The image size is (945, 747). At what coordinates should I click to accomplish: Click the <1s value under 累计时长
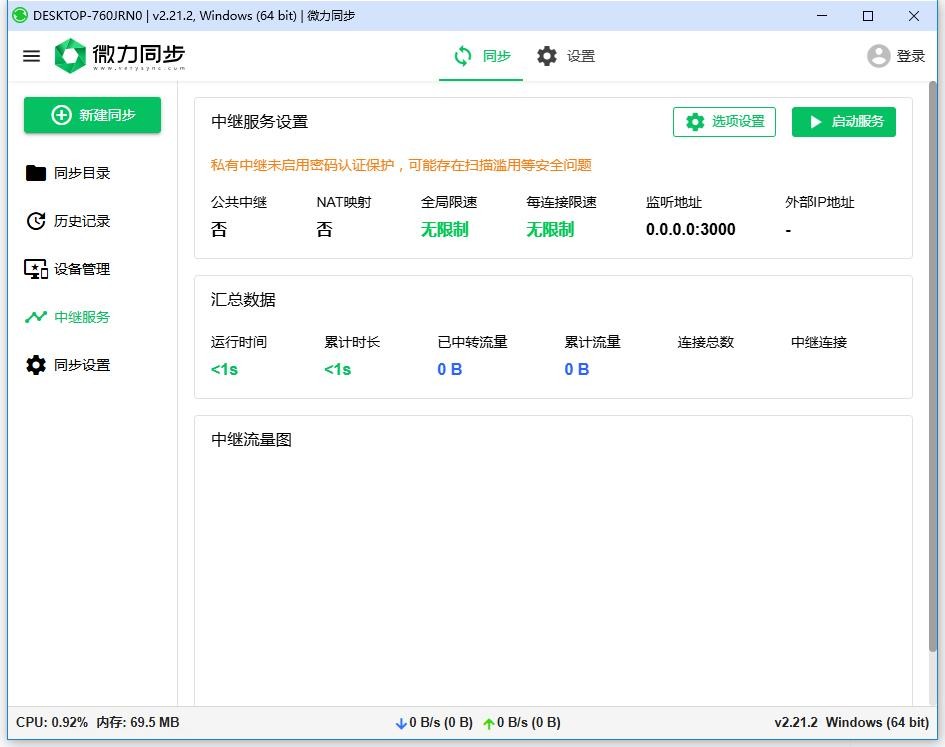coord(338,369)
